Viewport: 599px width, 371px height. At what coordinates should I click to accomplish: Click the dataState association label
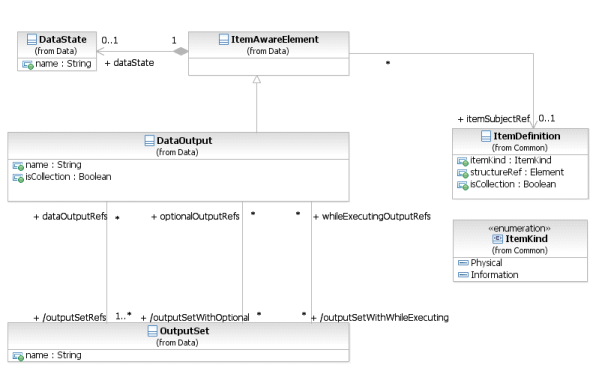[x=130, y=63]
